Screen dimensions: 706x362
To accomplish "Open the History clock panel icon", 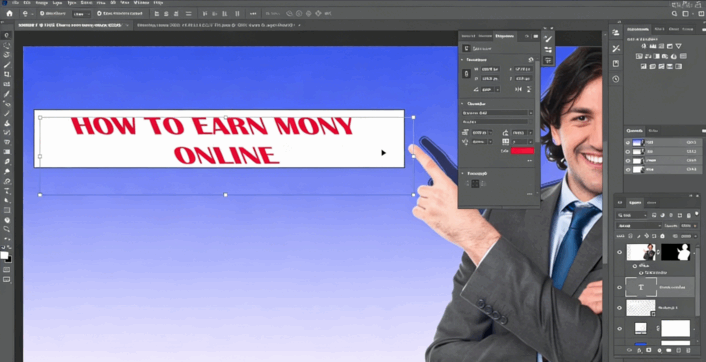I will (x=615, y=79).
